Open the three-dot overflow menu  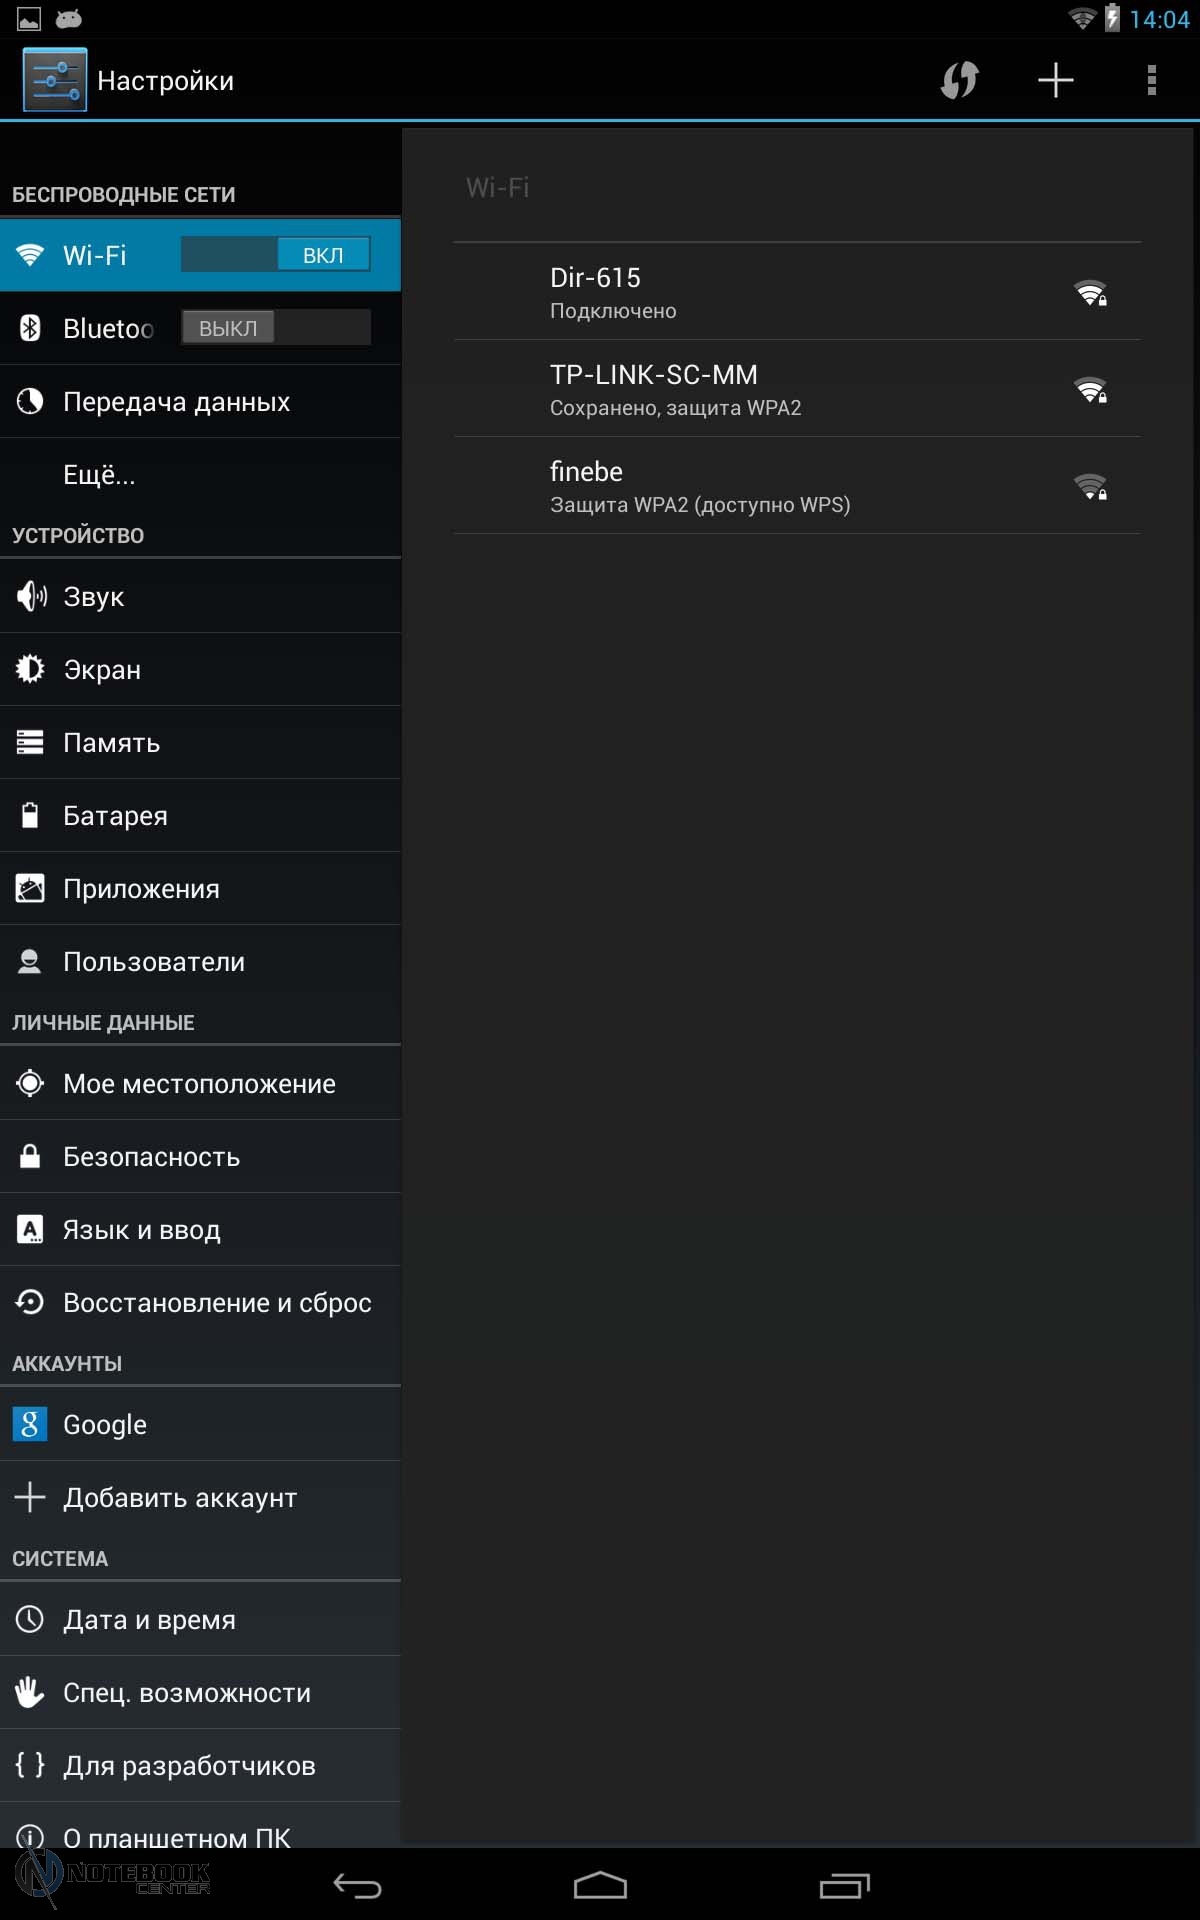[1151, 80]
